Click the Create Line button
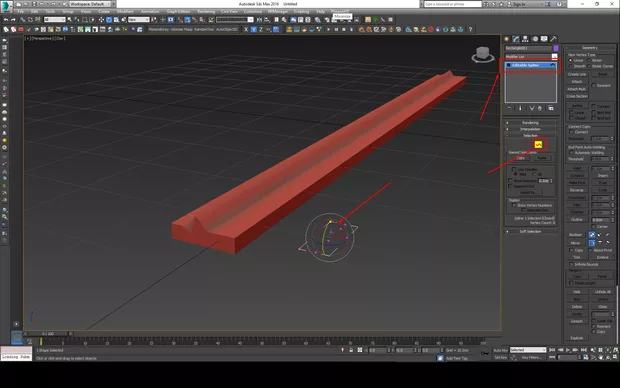620x388 pixels. (x=577, y=74)
